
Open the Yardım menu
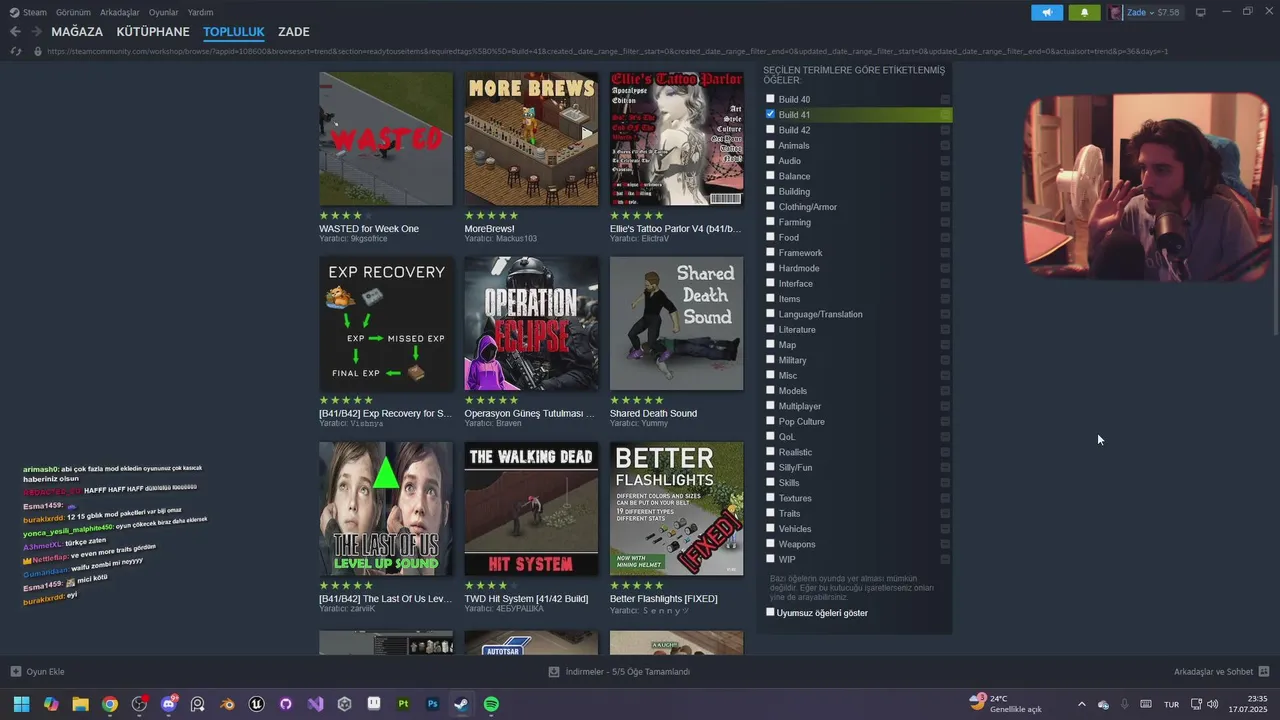click(x=200, y=12)
